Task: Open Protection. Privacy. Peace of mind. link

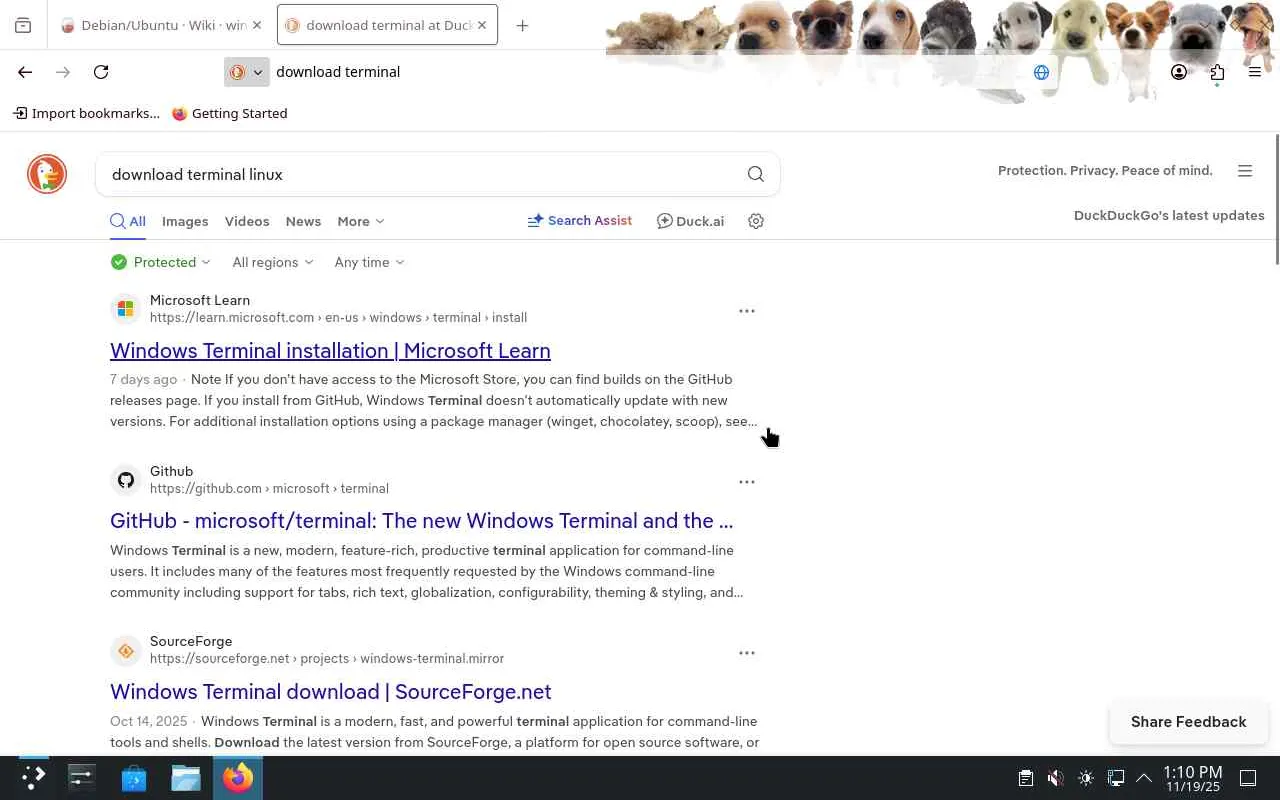Action: (x=1105, y=170)
